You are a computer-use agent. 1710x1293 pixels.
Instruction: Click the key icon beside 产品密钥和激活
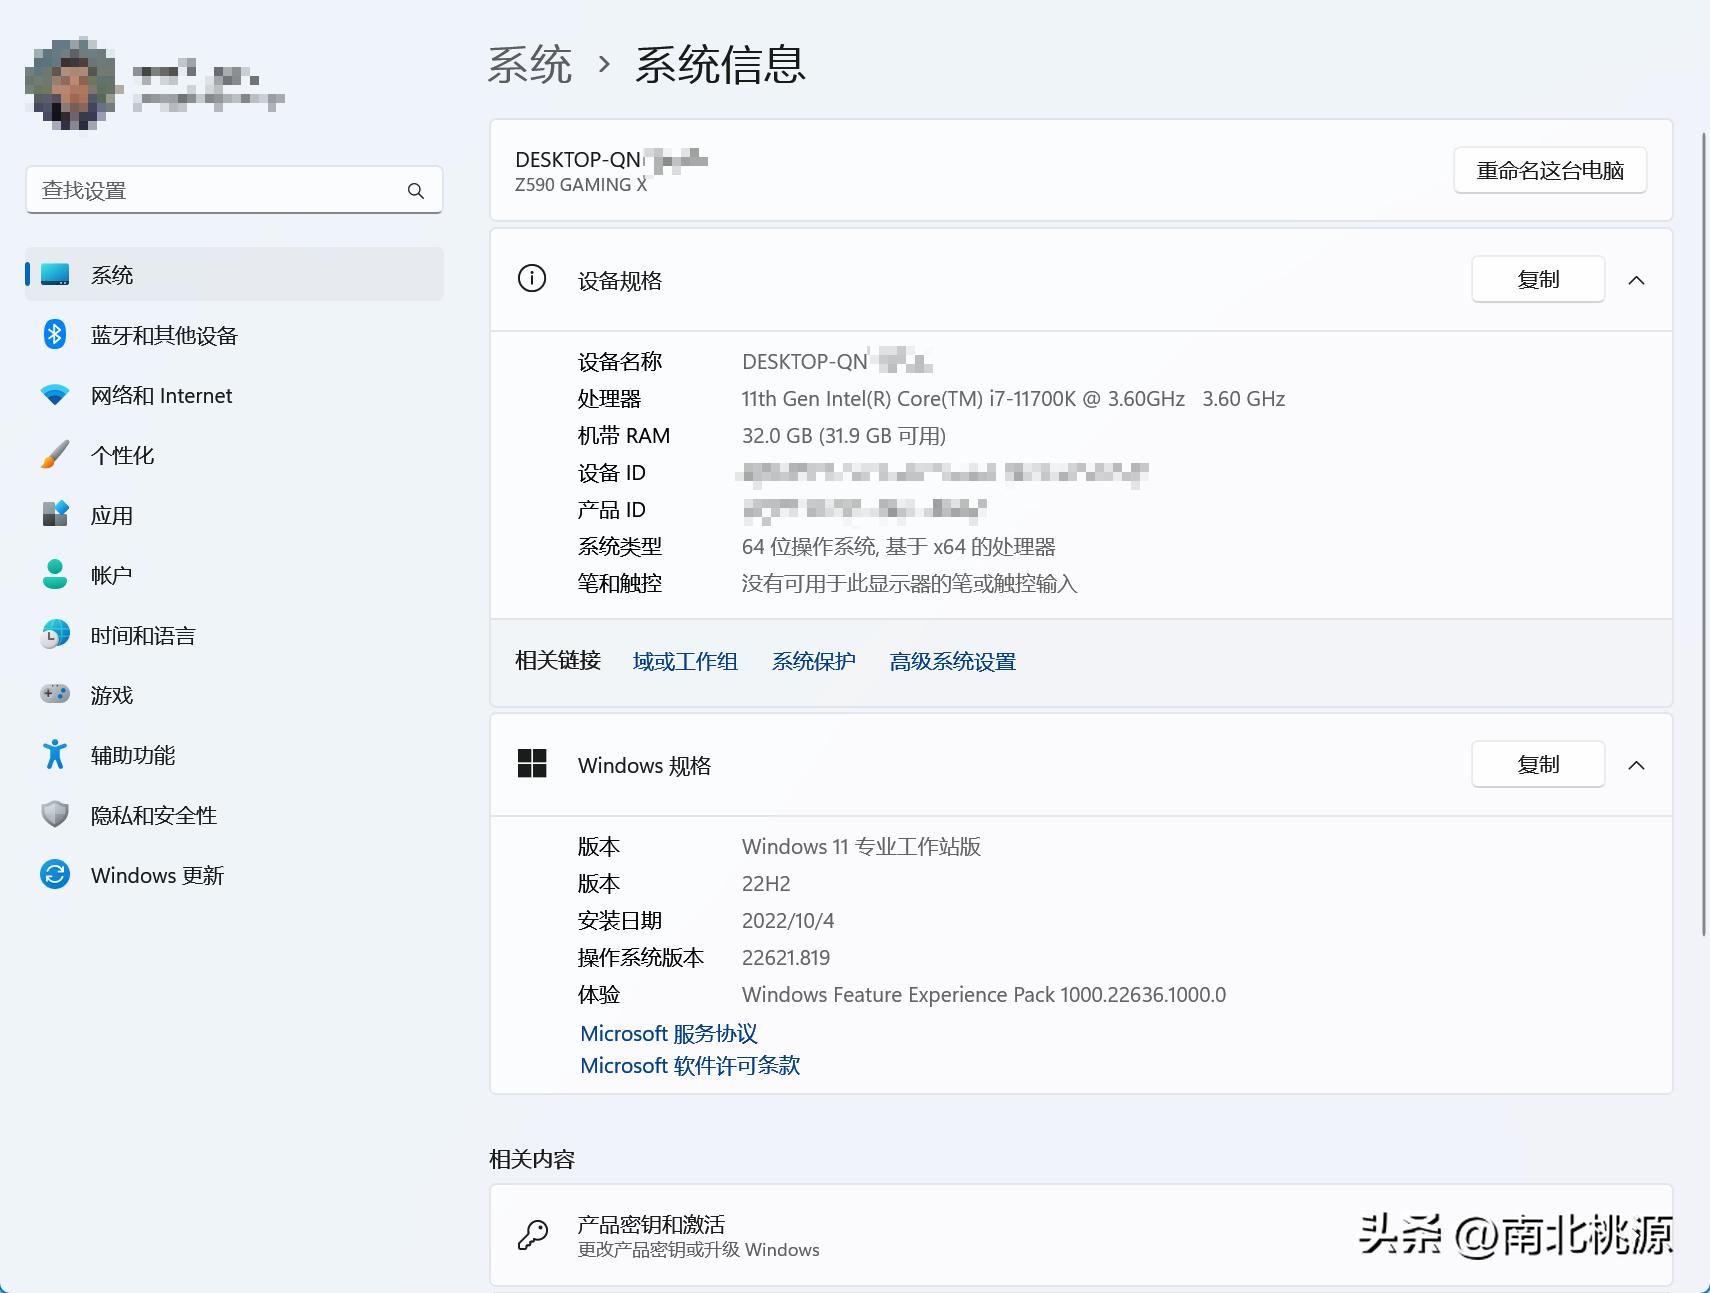point(533,1234)
